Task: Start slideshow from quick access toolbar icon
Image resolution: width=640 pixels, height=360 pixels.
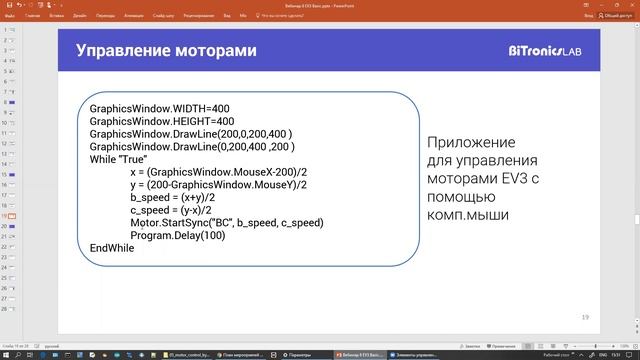Action: [40, 5]
